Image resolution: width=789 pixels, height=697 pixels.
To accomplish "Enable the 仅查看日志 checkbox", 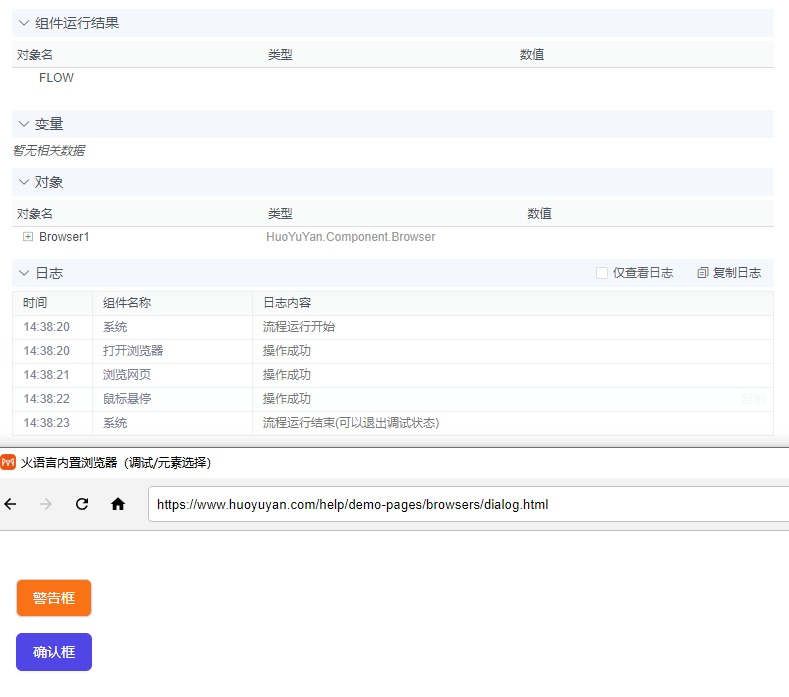I will pyautogui.click(x=602, y=273).
